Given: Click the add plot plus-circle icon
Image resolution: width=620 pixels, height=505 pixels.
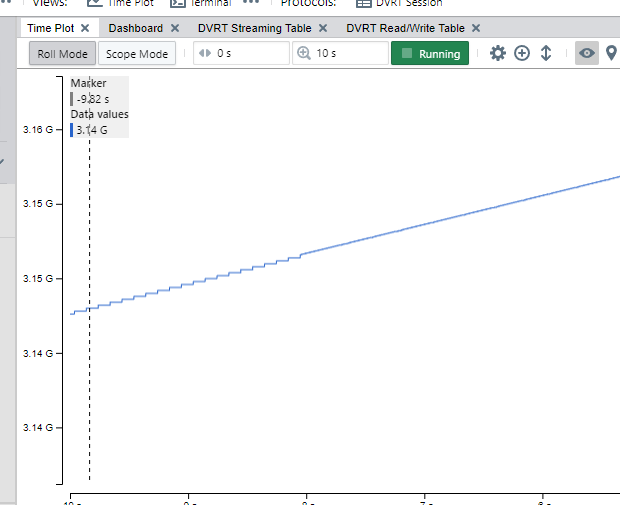Looking at the screenshot, I should click(522, 53).
